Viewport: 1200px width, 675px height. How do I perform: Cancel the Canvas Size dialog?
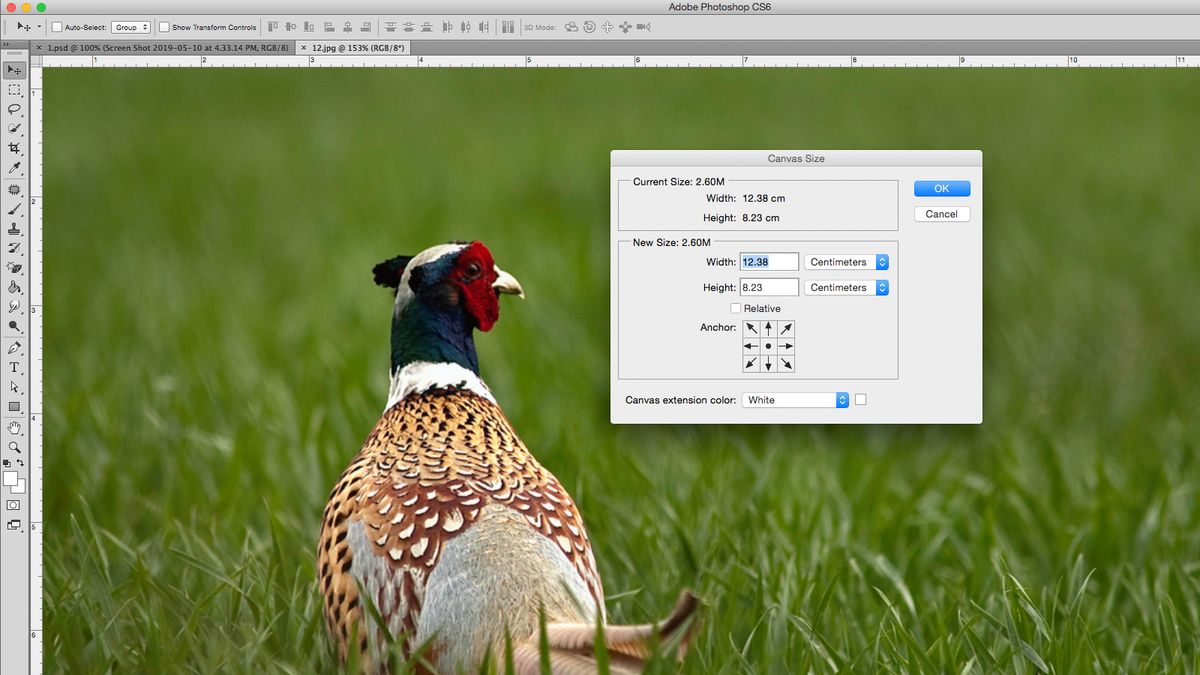(x=941, y=213)
